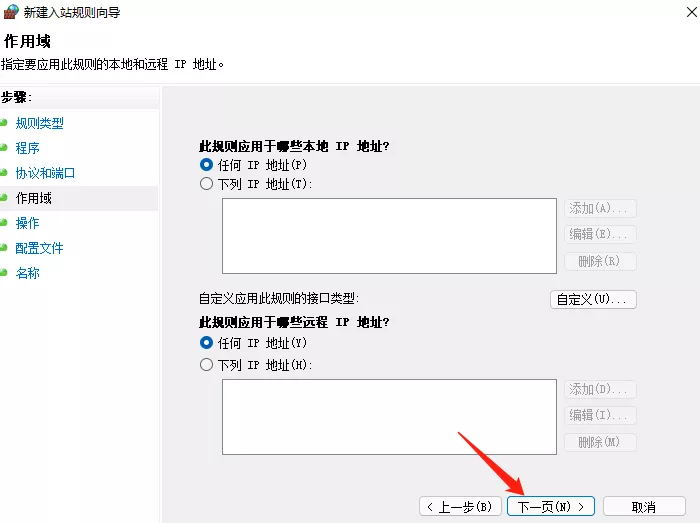Image resolution: width=700 pixels, height=523 pixels.
Task: Go to the 程序 step
Action: (27, 148)
